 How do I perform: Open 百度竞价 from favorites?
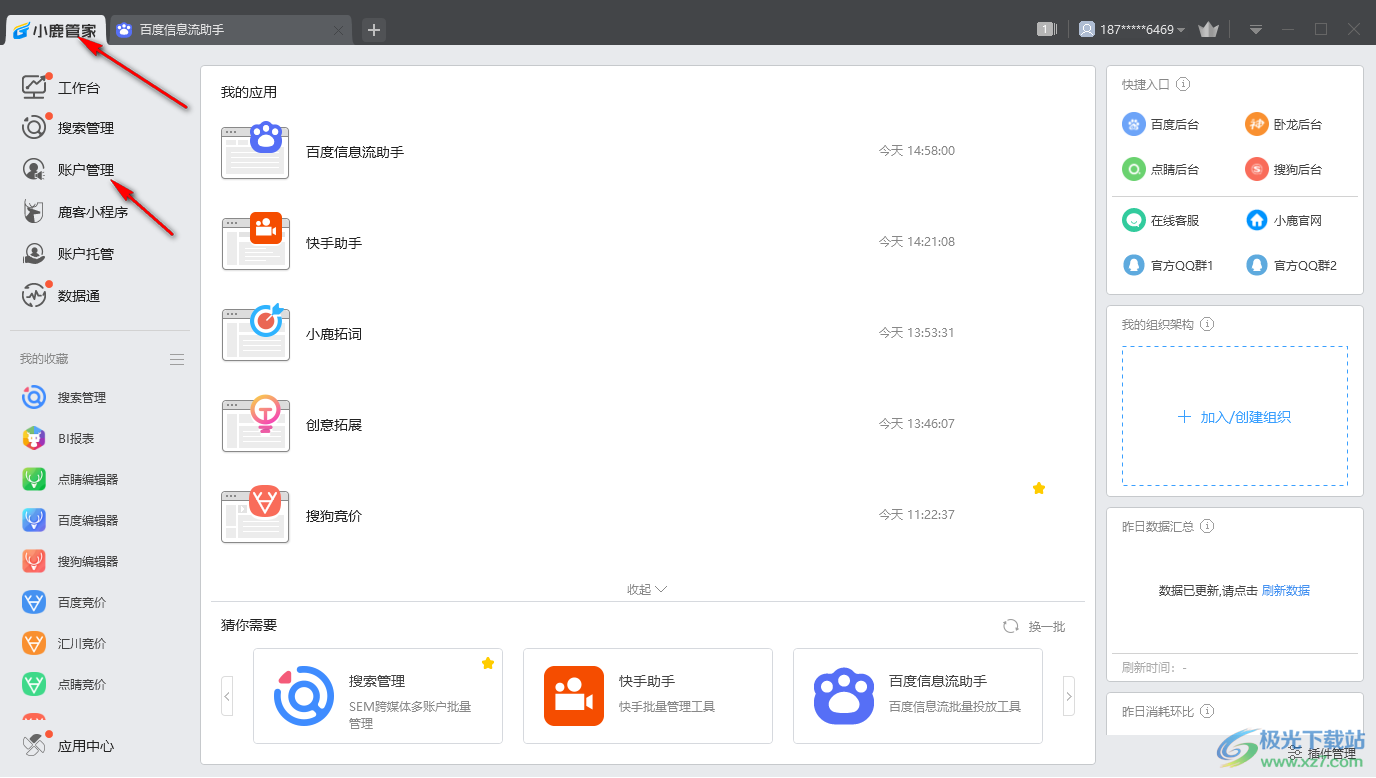(x=65, y=602)
